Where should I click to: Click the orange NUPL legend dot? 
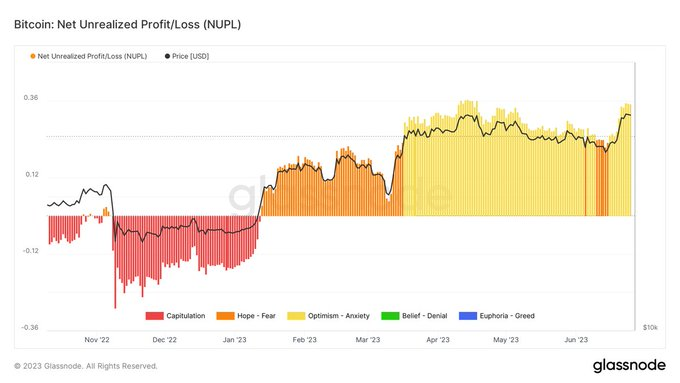[x=33, y=56]
